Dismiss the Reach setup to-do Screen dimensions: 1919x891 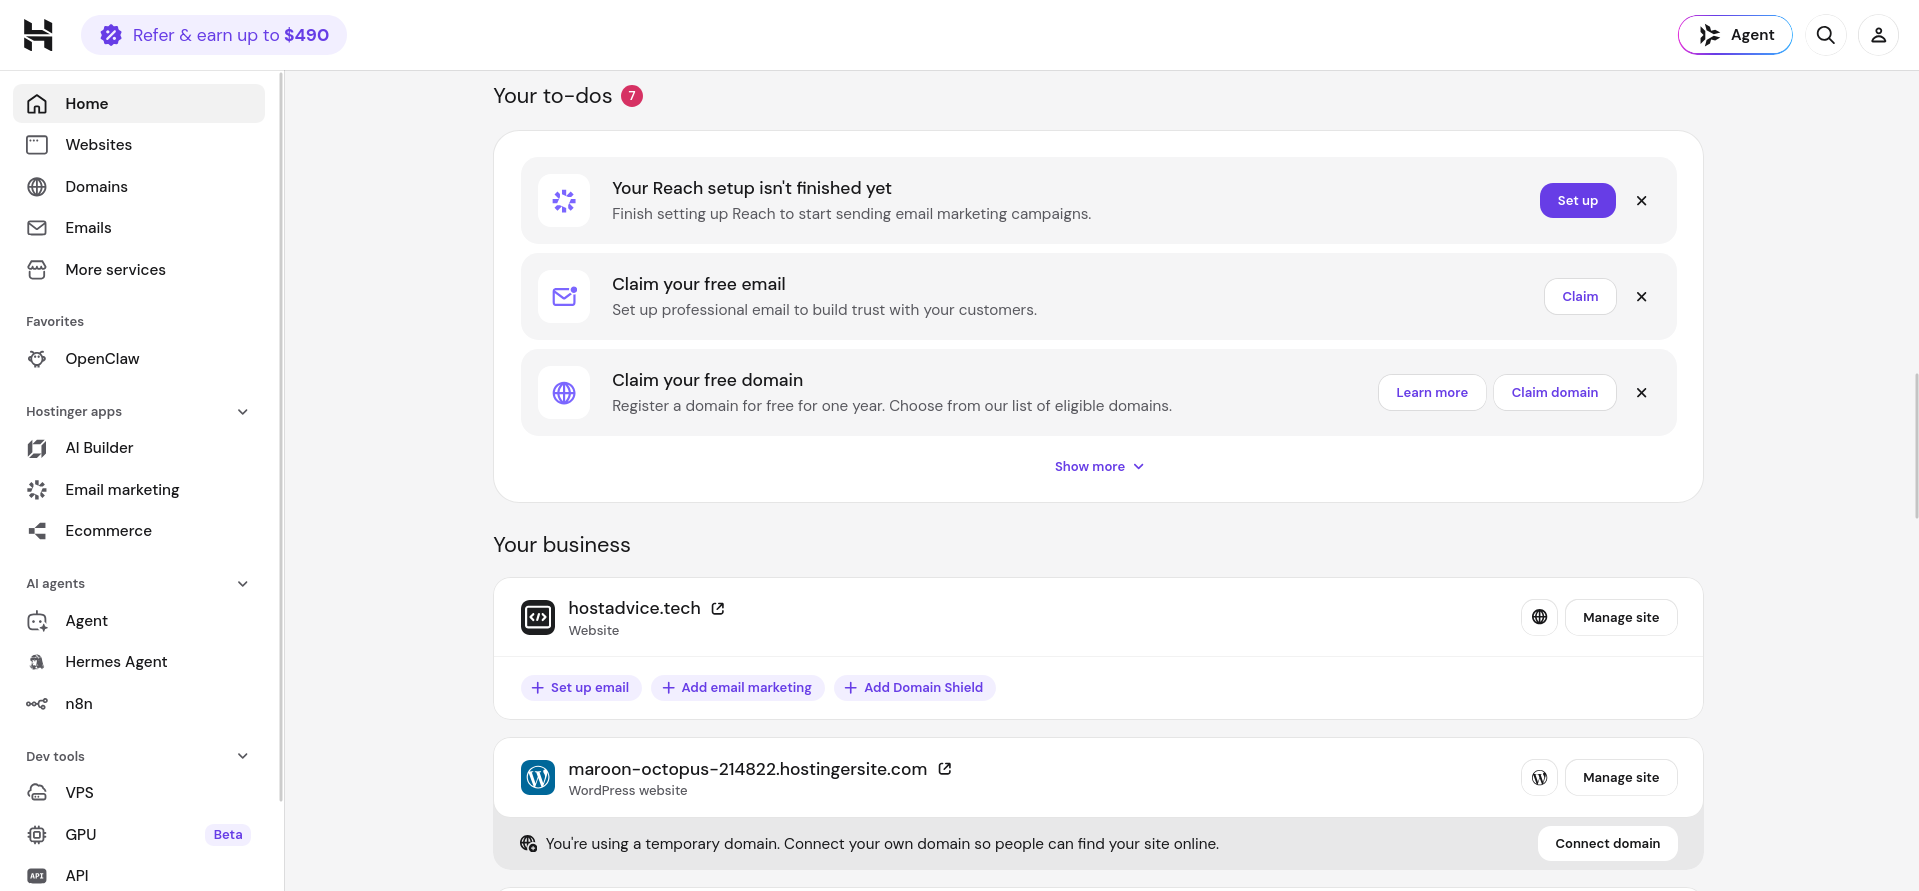1641,201
